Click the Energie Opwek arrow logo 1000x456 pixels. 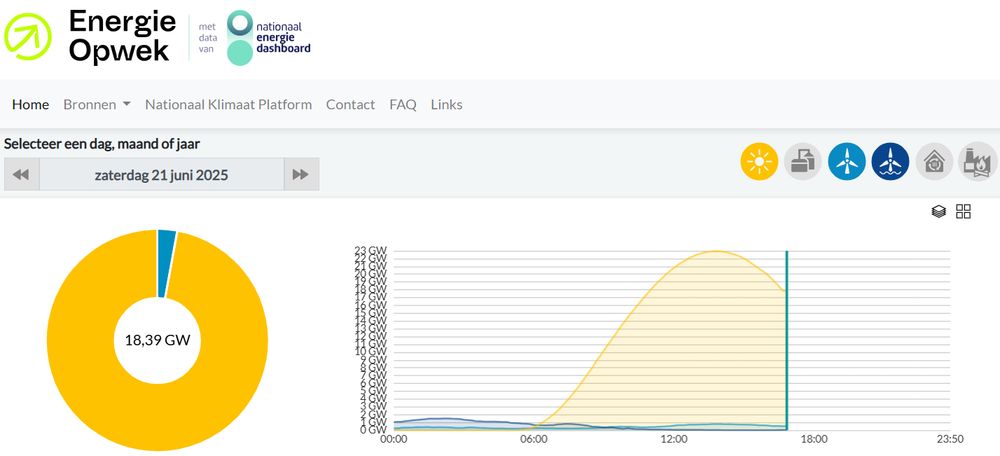click(x=27, y=36)
